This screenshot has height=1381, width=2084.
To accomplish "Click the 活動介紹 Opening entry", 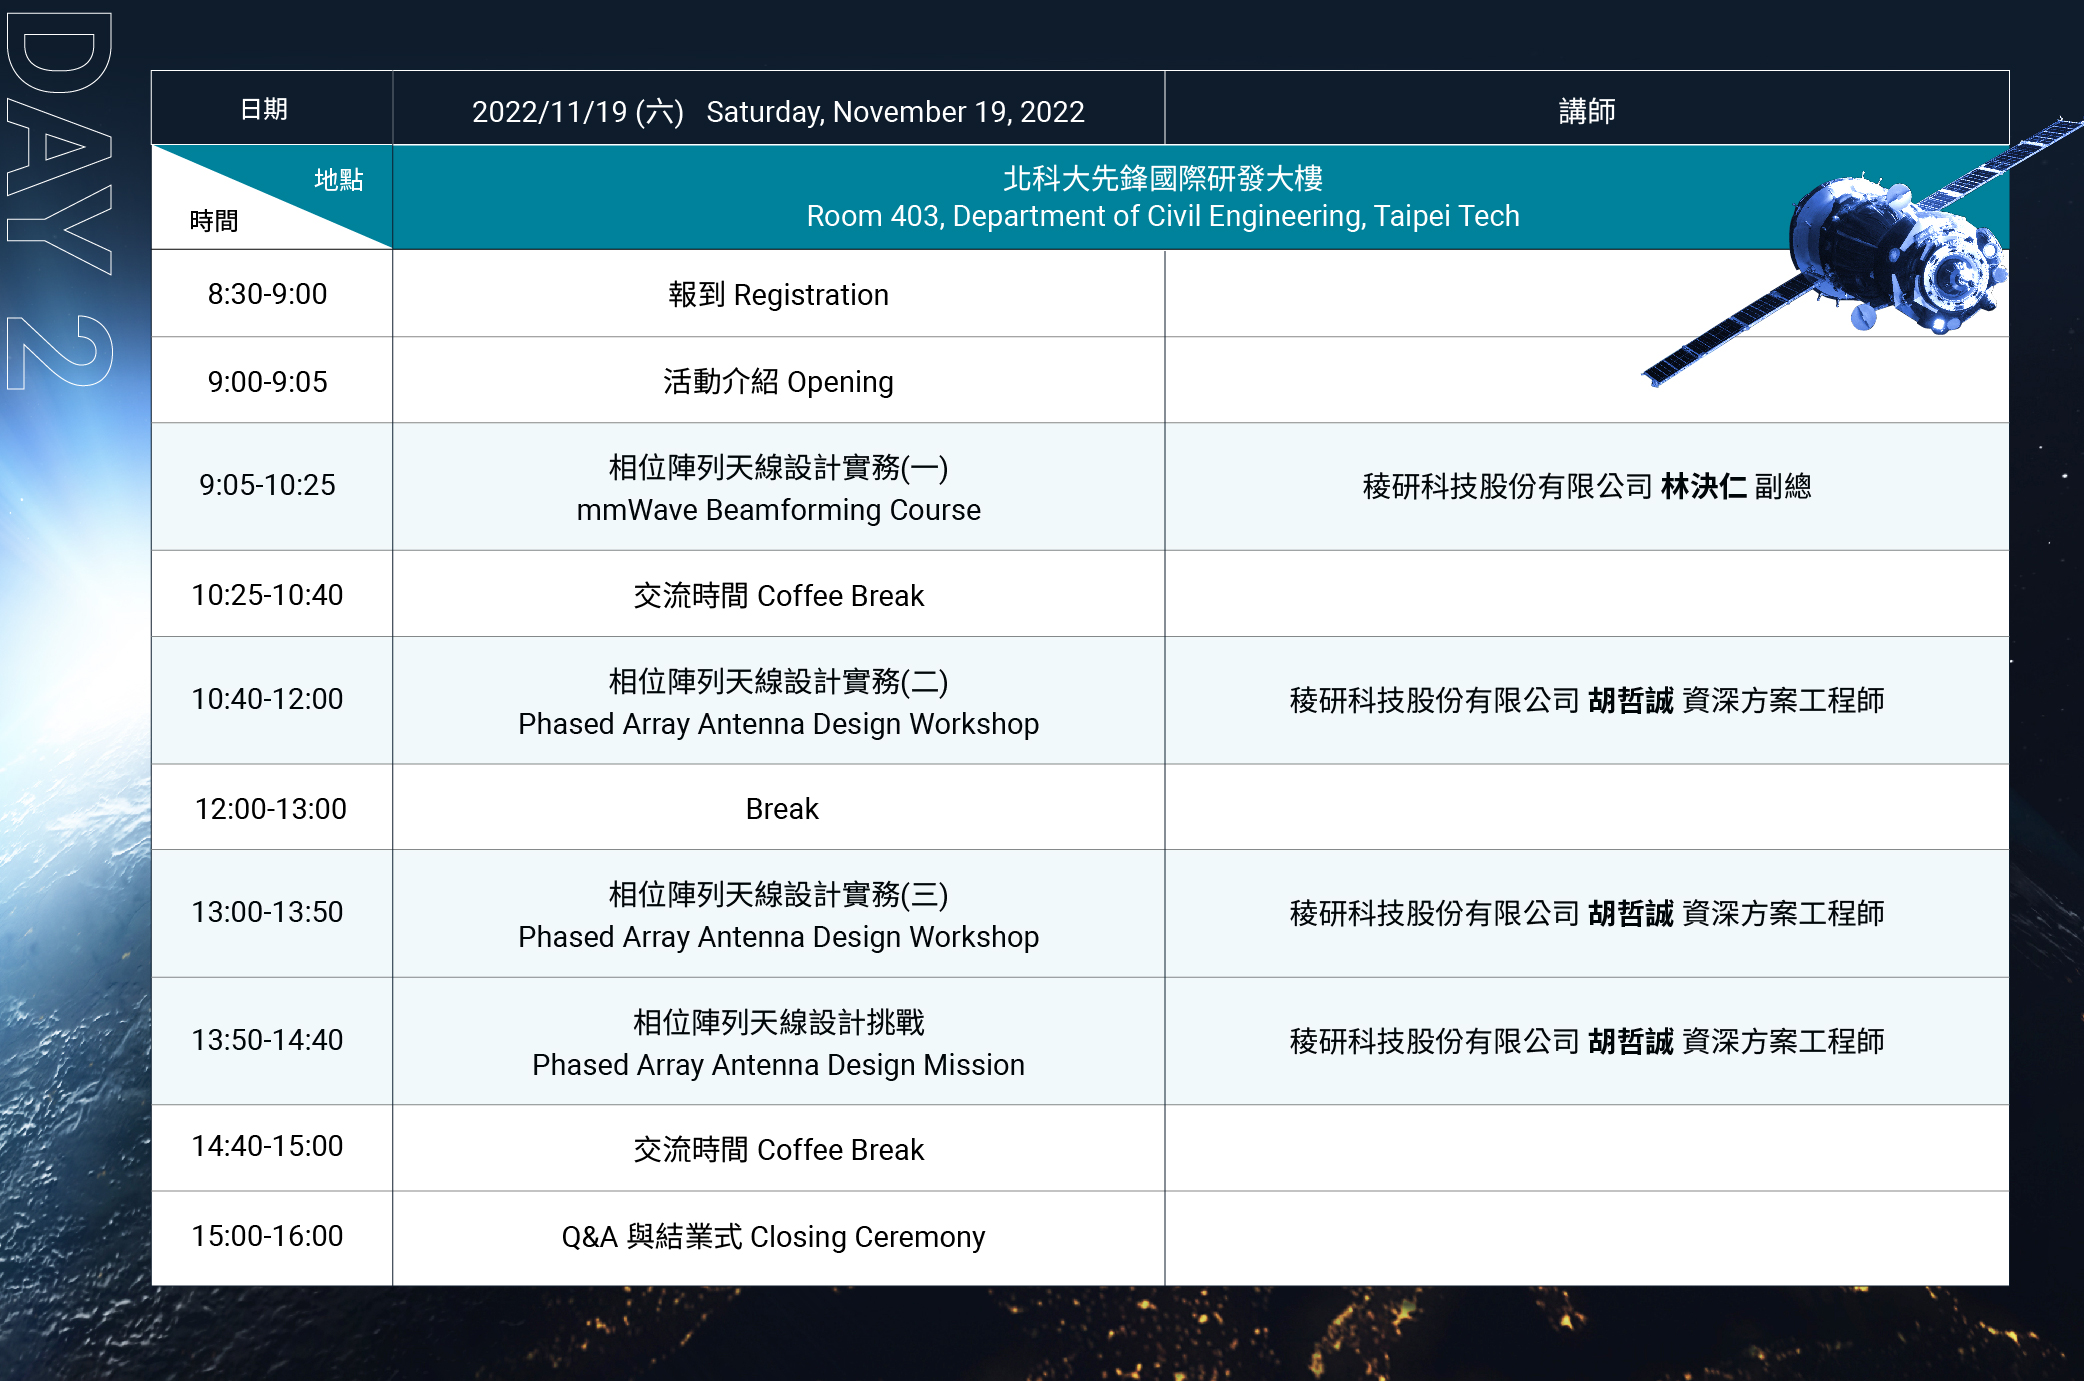I will pyautogui.click(x=778, y=382).
